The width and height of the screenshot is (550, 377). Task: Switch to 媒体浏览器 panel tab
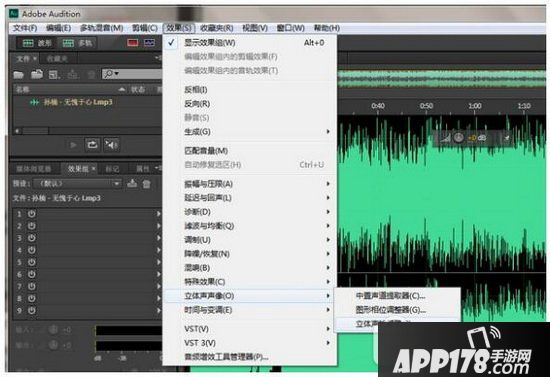coord(34,169)
